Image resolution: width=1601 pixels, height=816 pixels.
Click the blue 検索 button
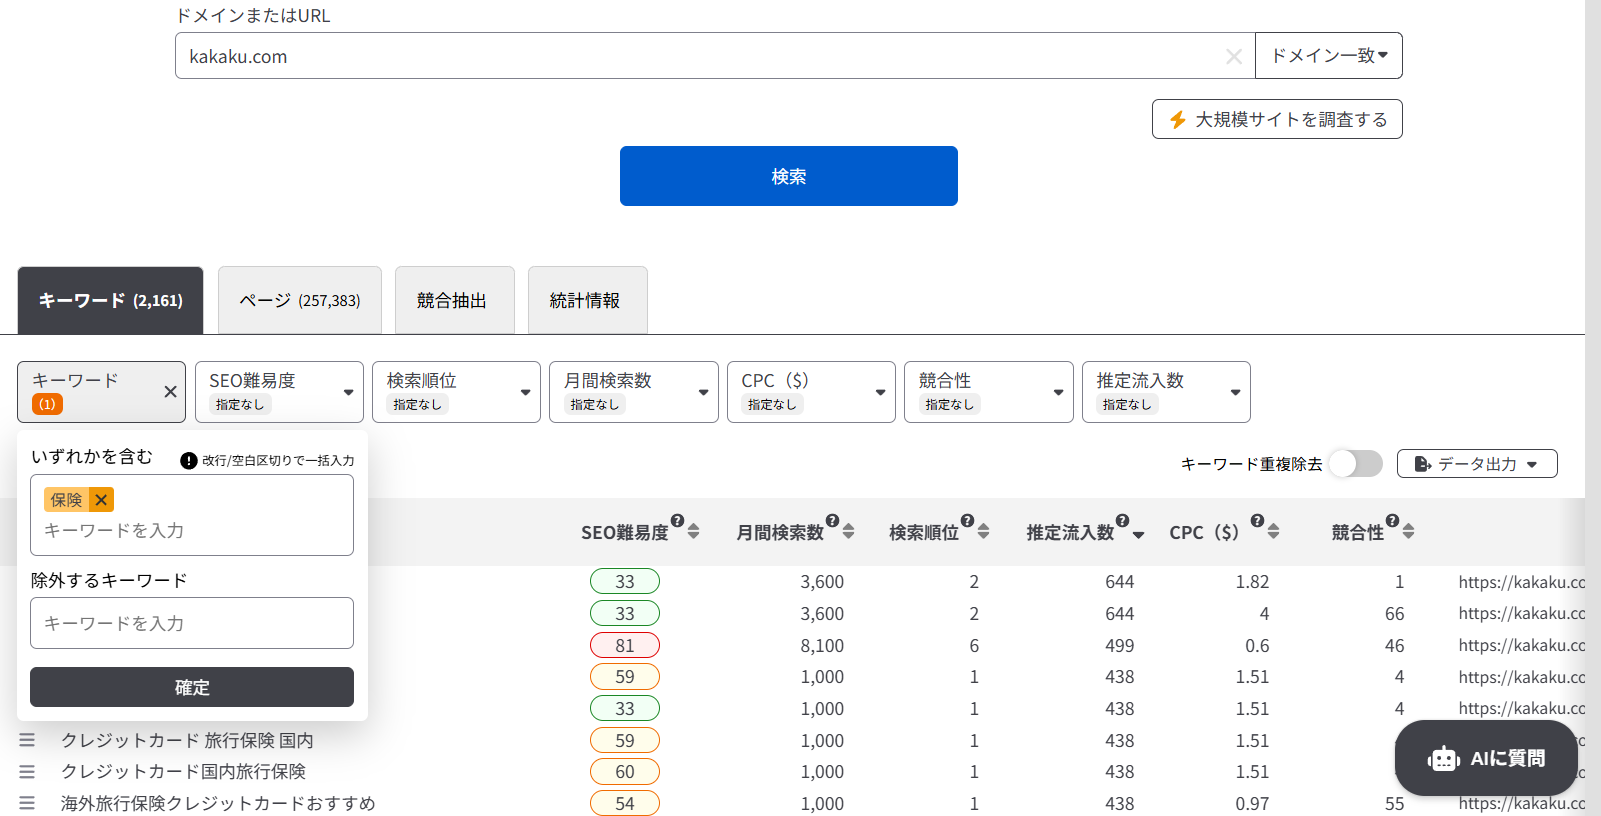click(788, 176)
